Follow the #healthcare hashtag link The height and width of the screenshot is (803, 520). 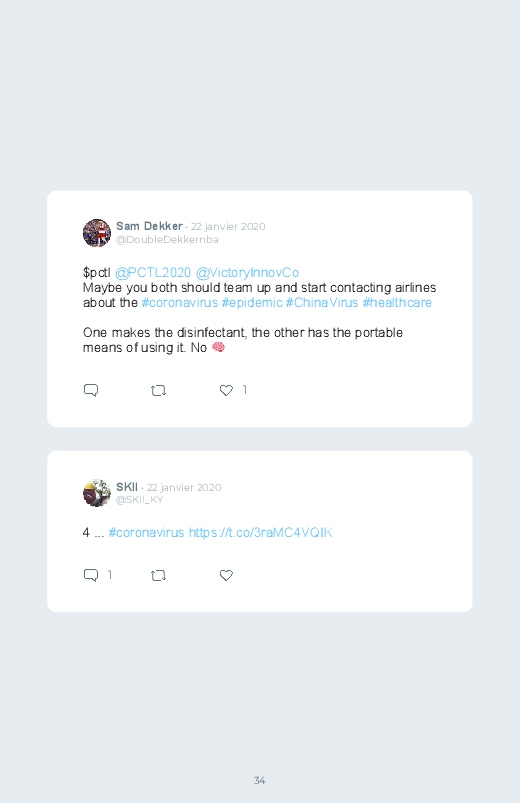[x=397, y=303]
